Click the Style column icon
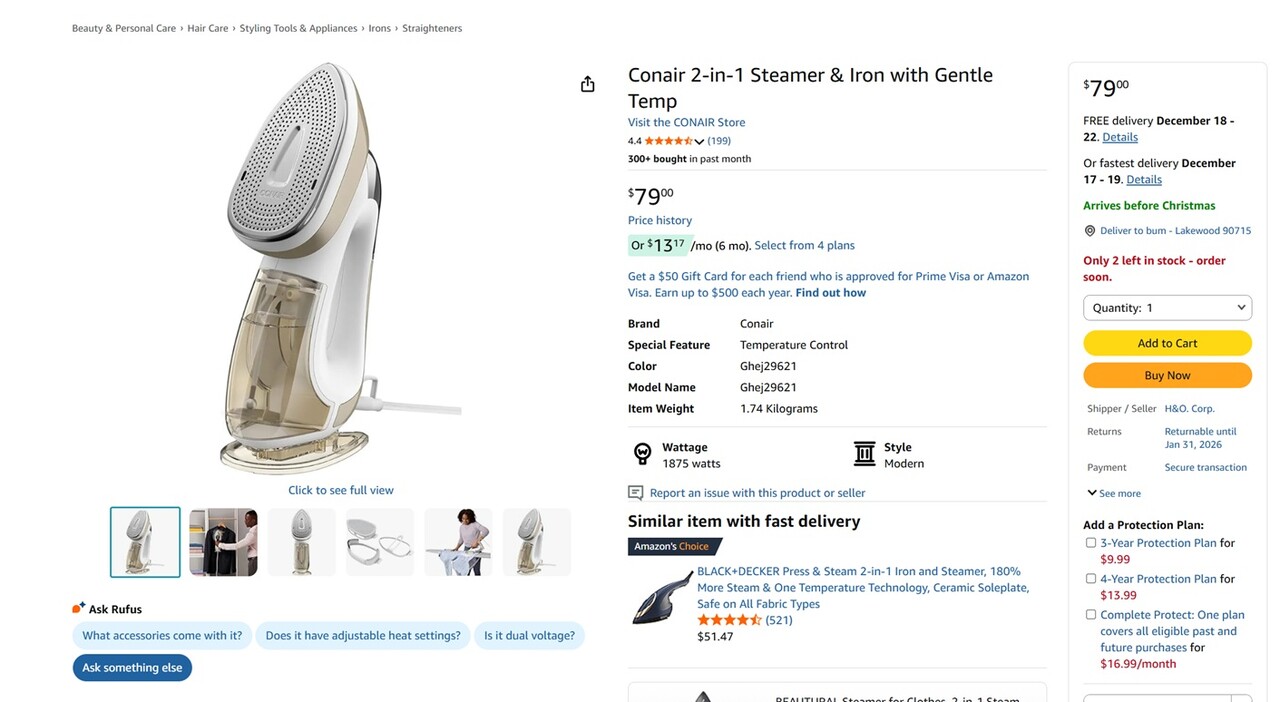 (865, 455)
